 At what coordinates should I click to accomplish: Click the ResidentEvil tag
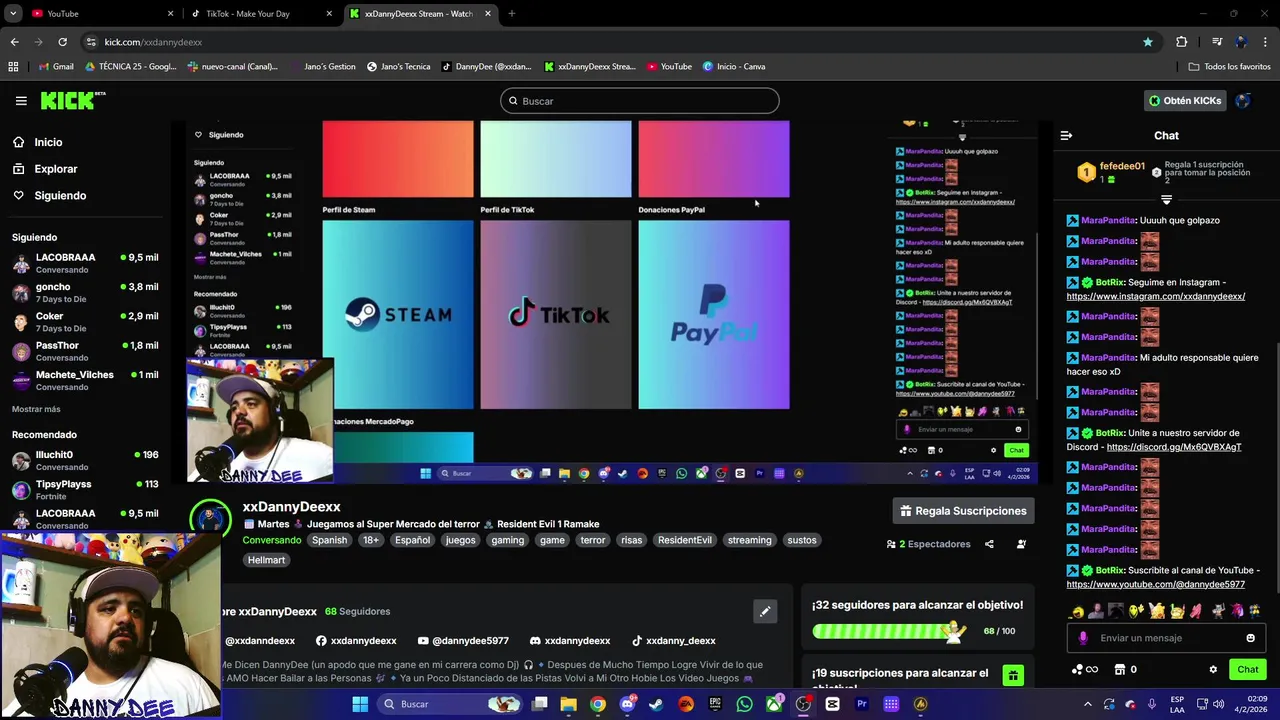[685, 540]
